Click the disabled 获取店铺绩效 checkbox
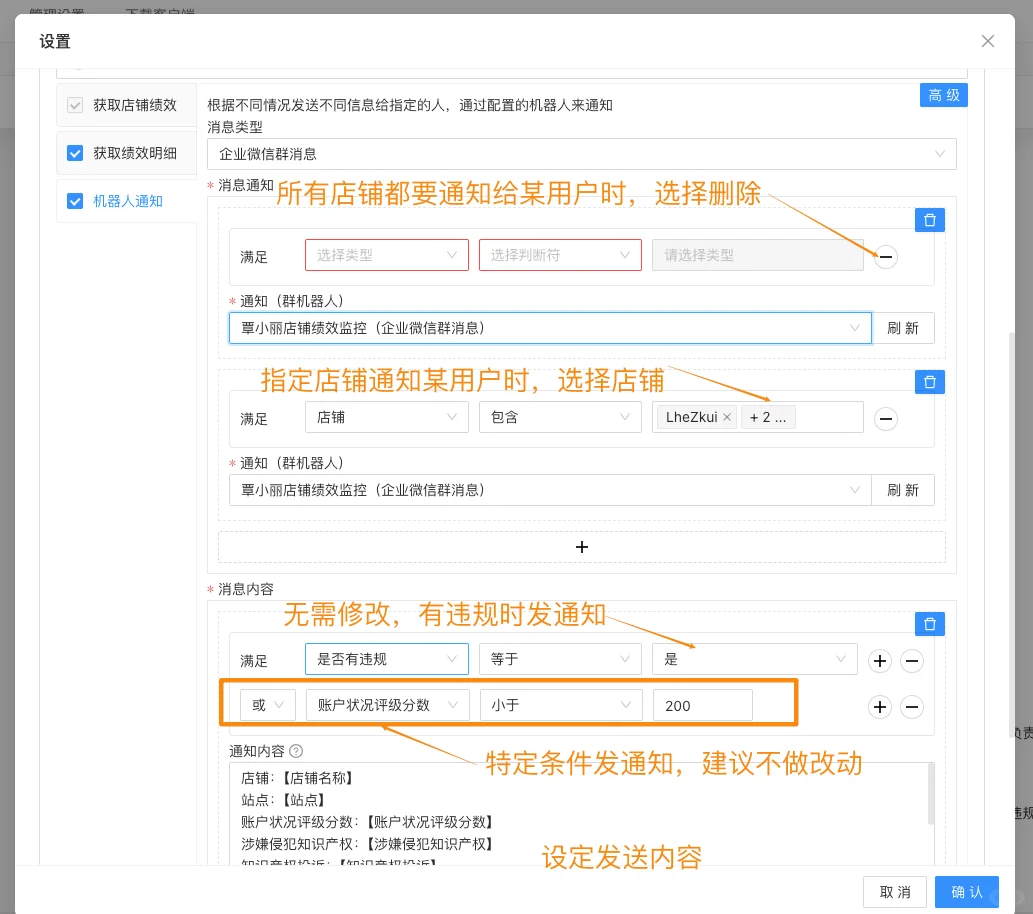The width and height of the screenshot is (1033, 914). point(75,104)
